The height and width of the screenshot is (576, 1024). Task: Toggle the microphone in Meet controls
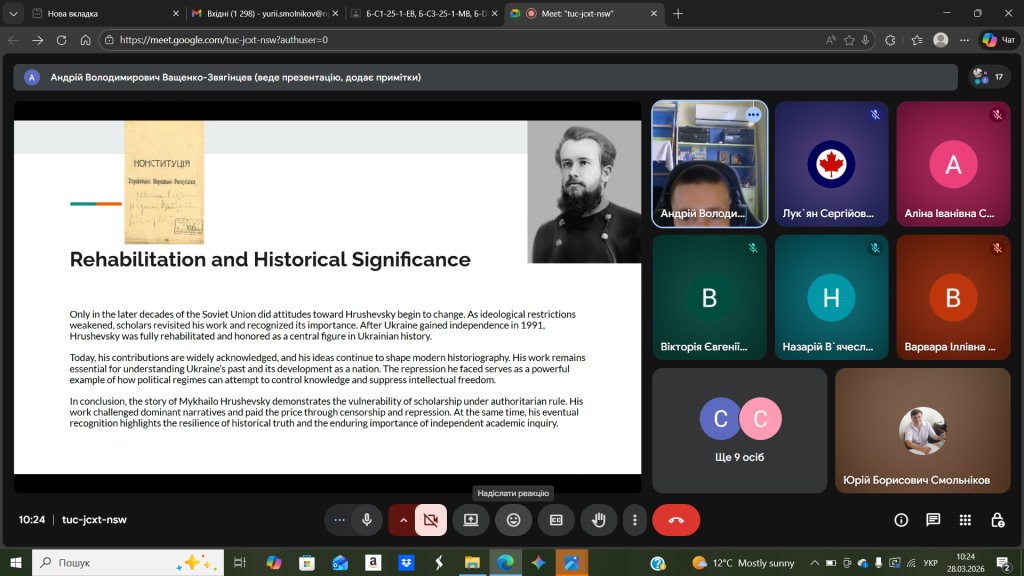[367, 520]
